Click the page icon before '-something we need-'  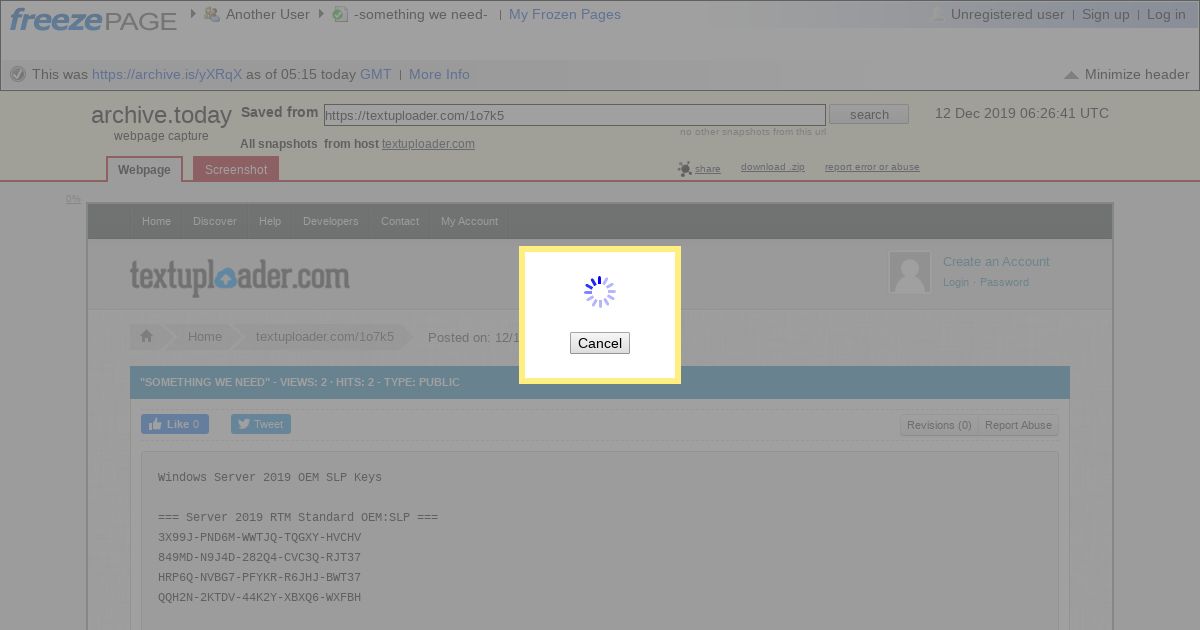click(340, 14)
